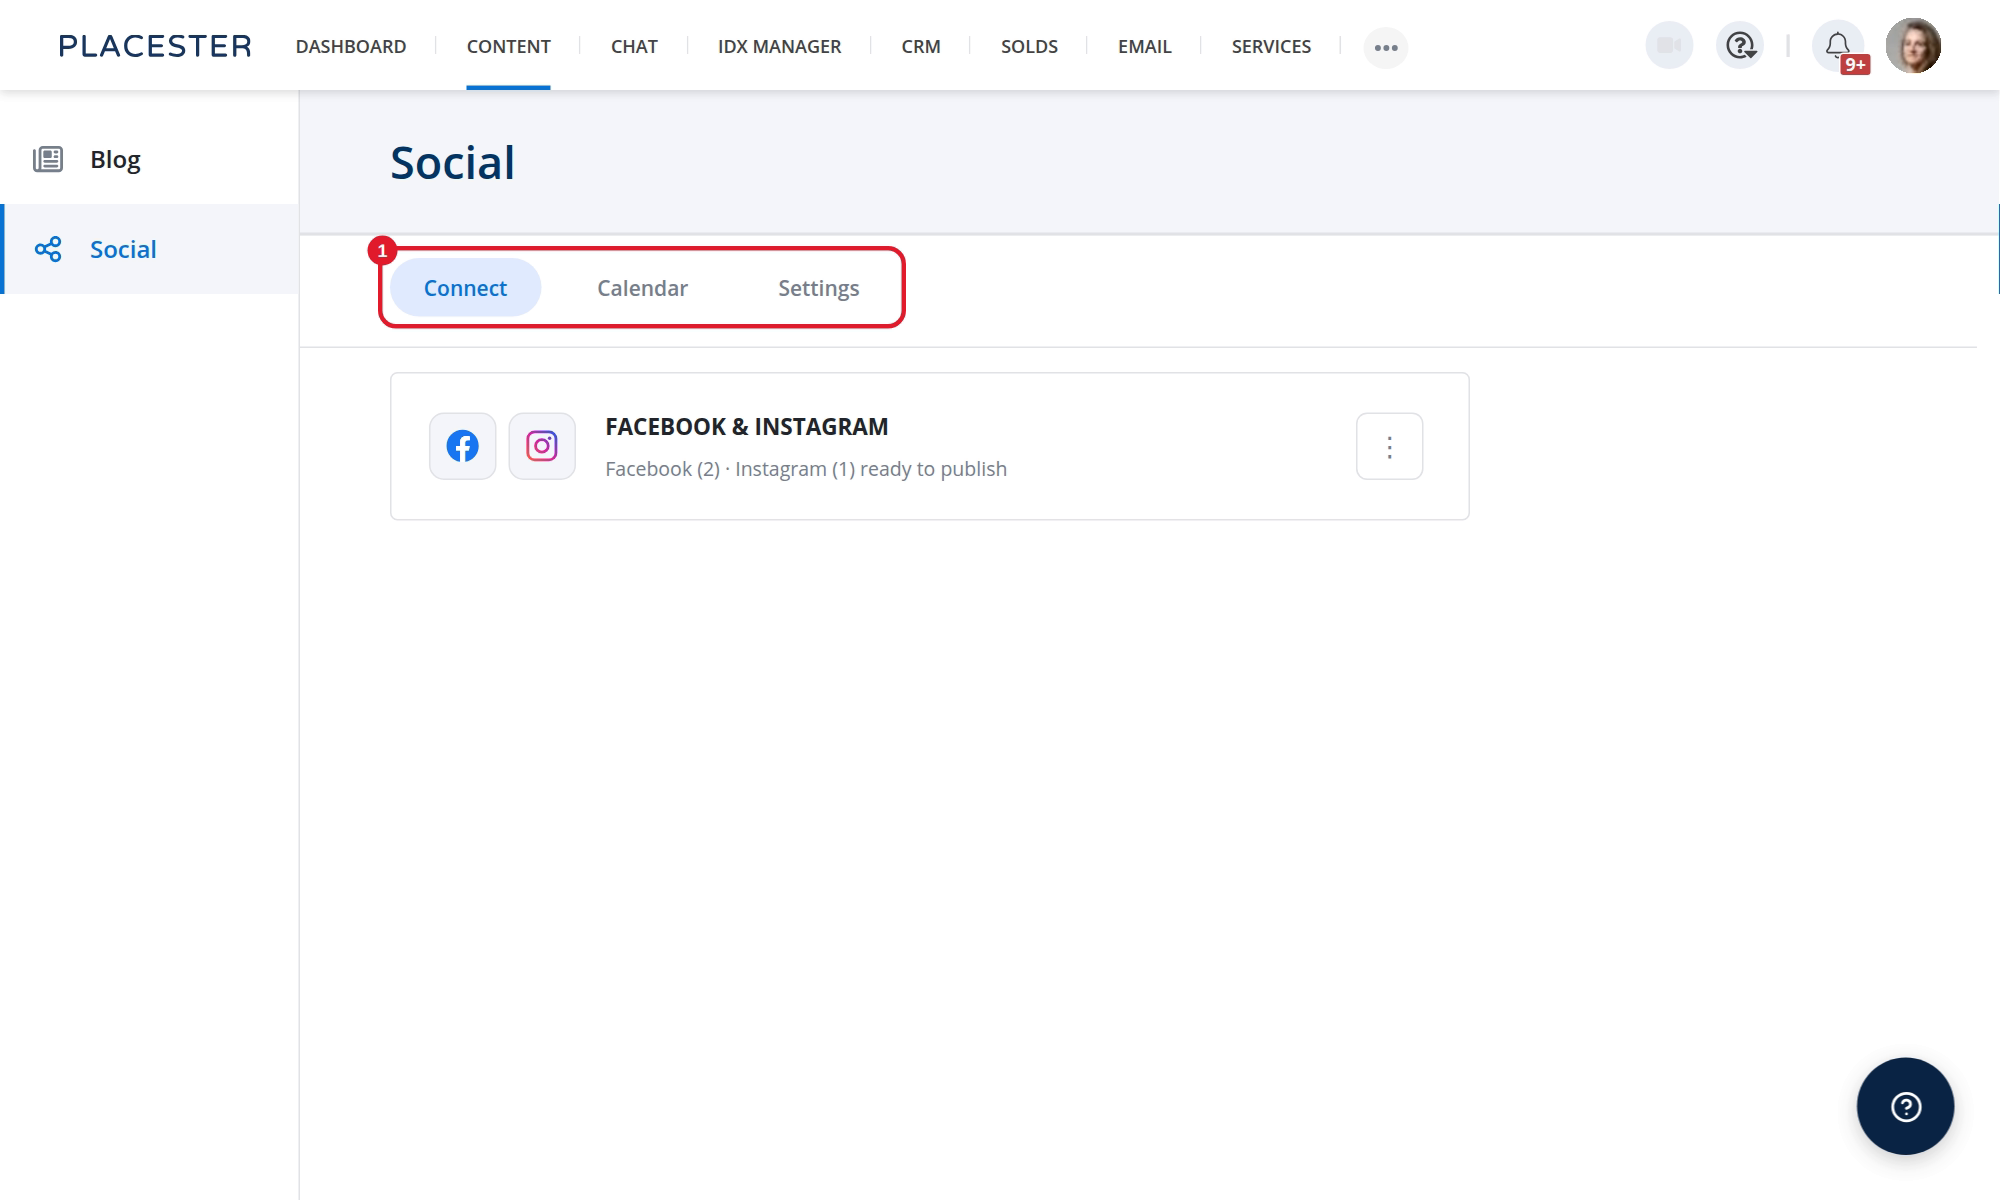
Task: Open Blog label in the sidebar
Action: pos(115,159)
